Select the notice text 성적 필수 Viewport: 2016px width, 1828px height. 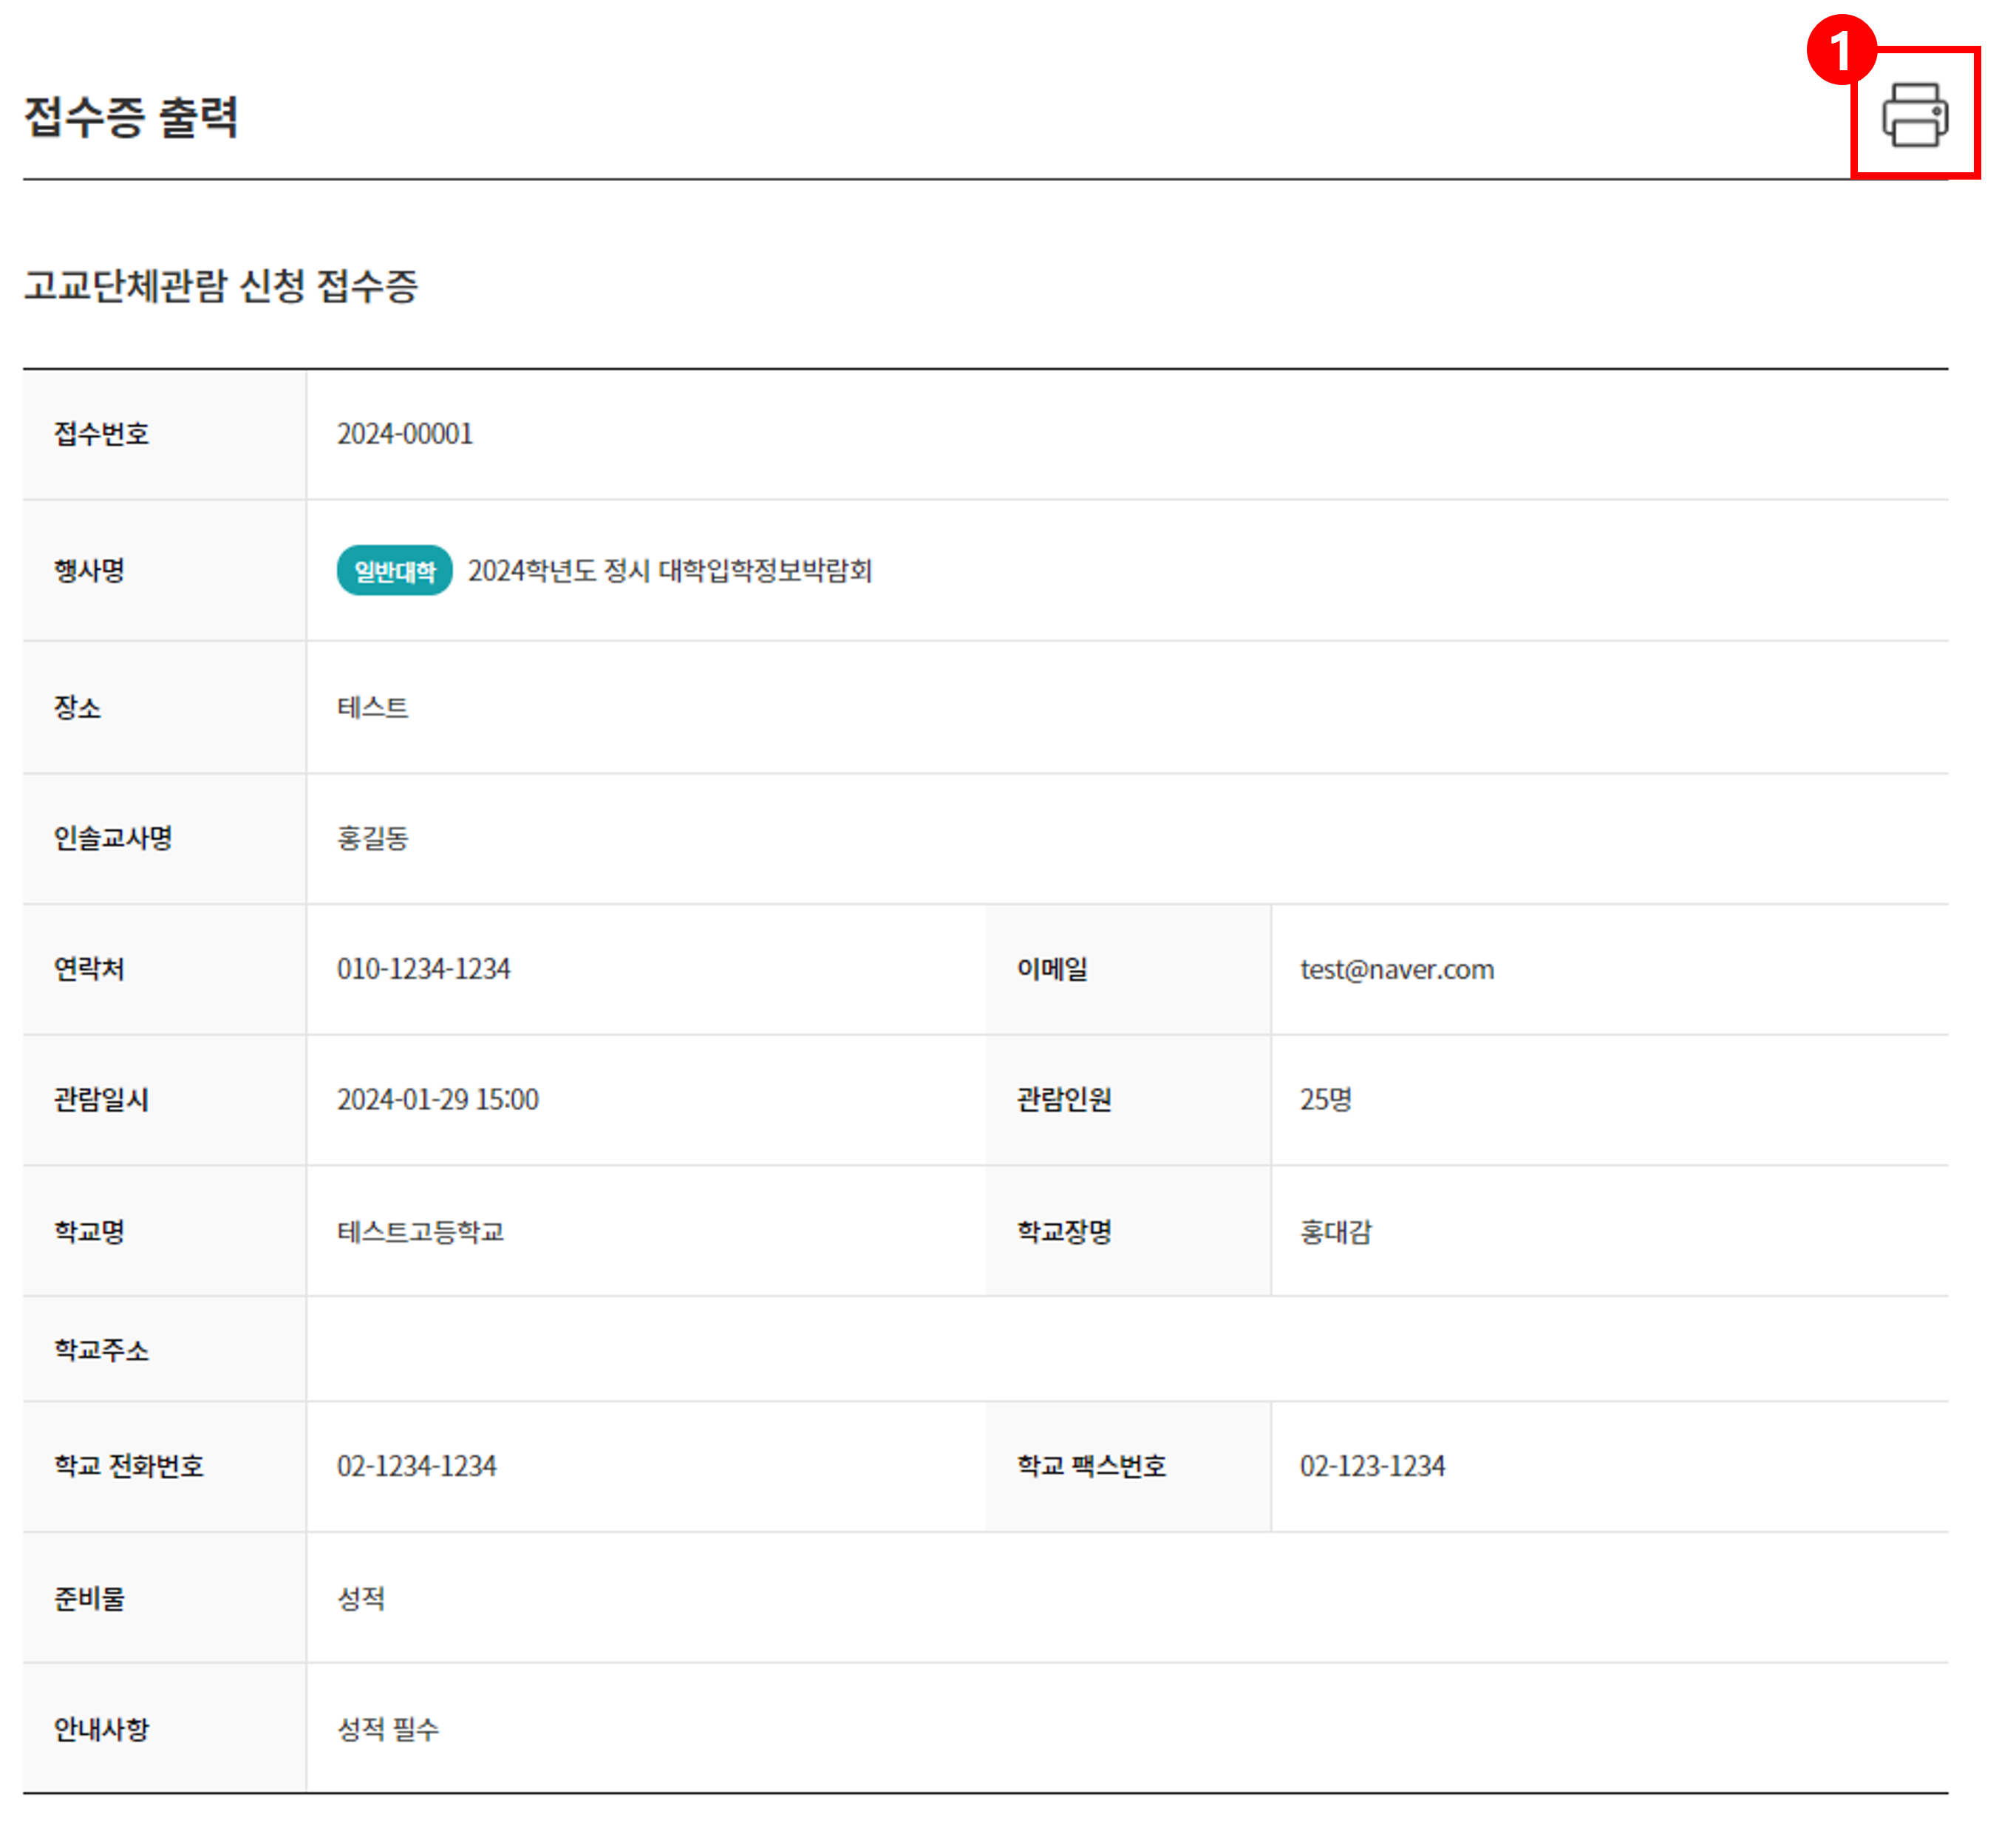388,1729
